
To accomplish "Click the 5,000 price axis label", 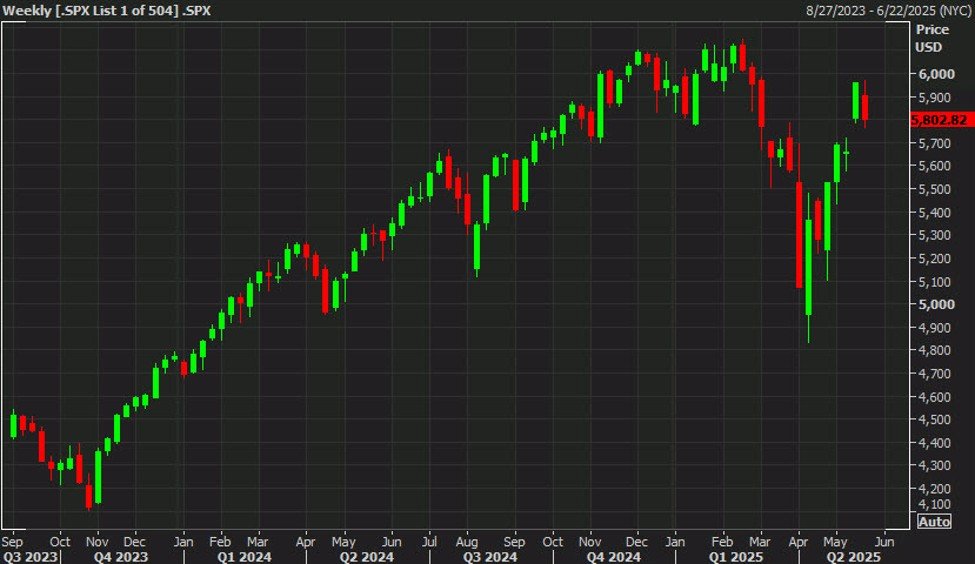I will [x=937, y=305].
